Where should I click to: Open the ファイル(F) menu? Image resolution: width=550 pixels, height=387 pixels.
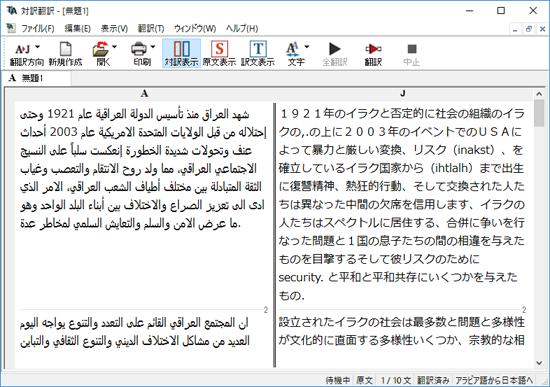(38, 28)
